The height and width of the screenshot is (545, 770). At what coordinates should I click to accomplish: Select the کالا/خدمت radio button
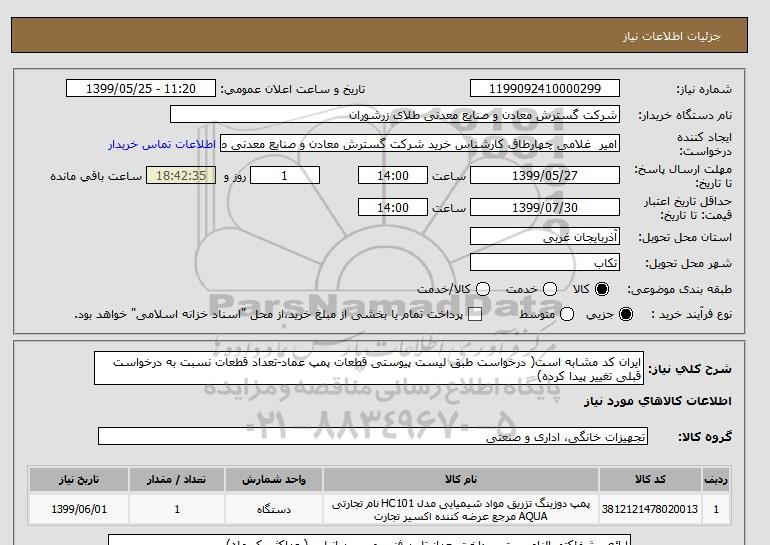click(x=483, y=289)
